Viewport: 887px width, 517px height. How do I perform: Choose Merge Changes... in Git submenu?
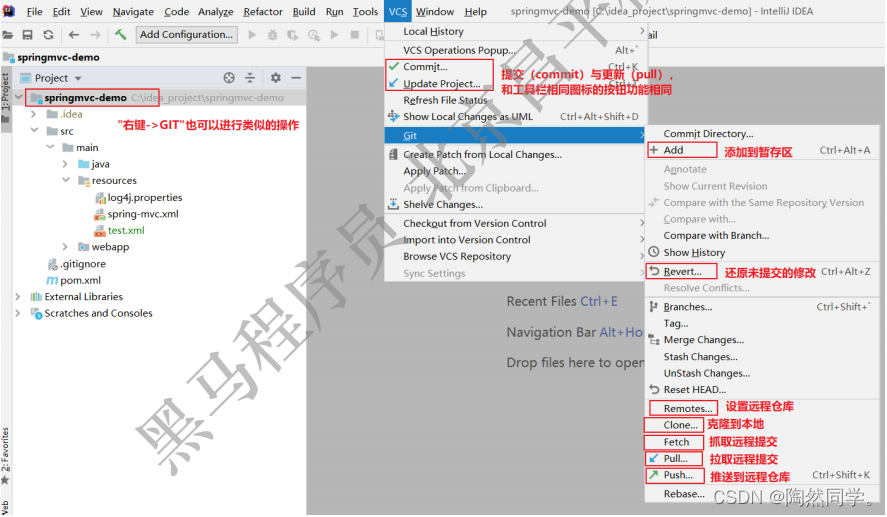[762, 340]
